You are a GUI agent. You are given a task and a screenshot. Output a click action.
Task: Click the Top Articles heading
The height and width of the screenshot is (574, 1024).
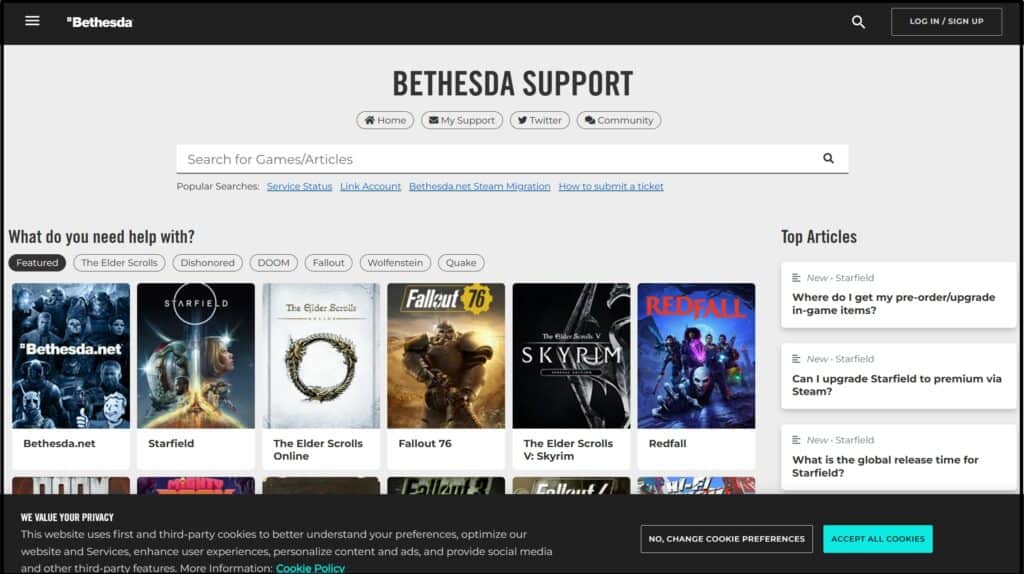pyautogui.click(x=819, y=236)
